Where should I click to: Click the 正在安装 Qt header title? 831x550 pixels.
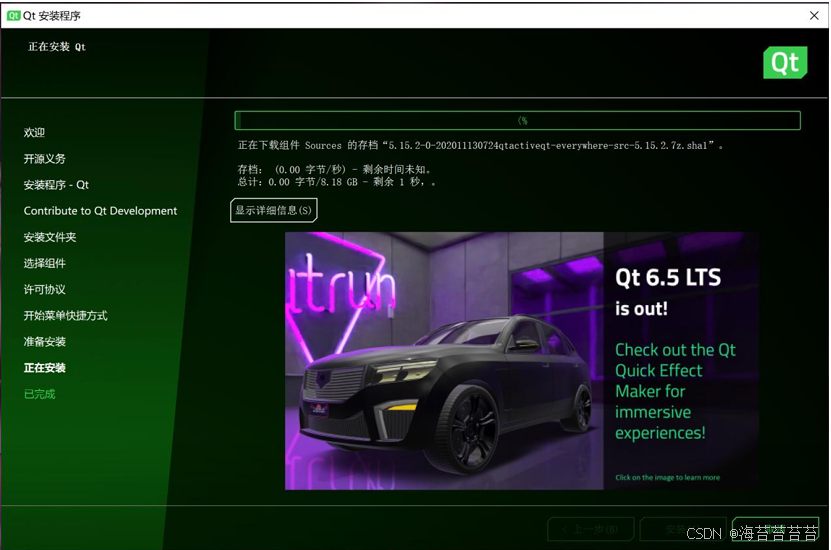pyautogui.click(x=57, y=47)
